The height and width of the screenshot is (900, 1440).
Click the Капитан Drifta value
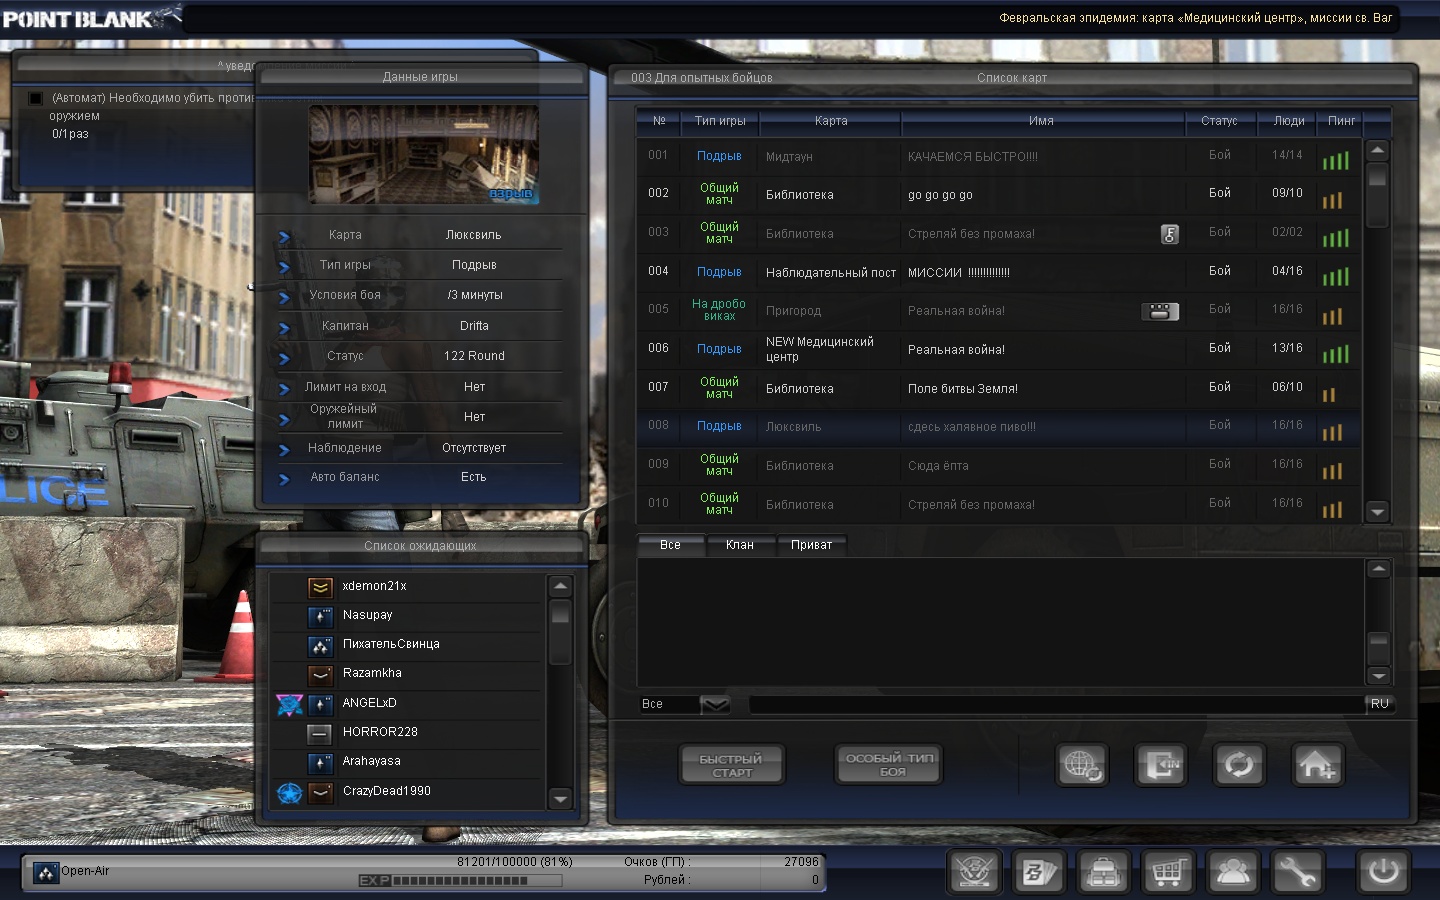pyautogui.click(x=474, y=326)
